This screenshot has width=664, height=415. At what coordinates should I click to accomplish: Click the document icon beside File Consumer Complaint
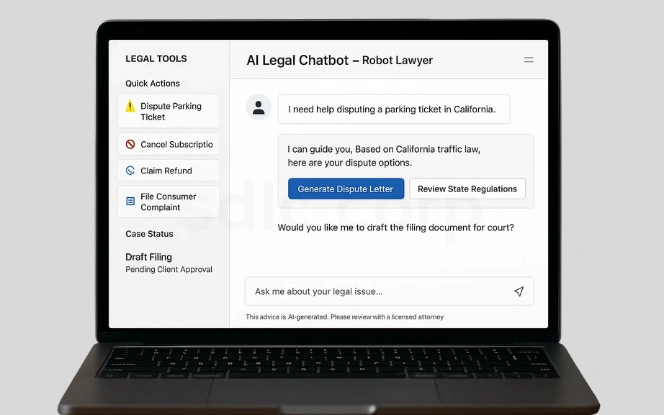130,201
